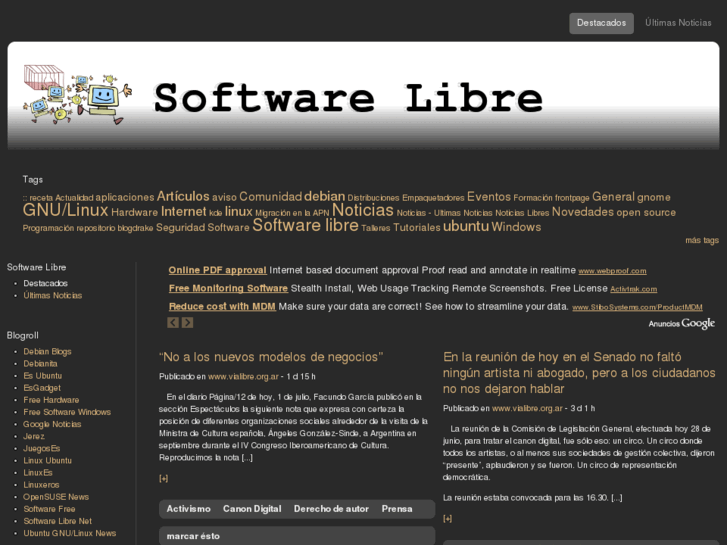Open Ubuntu GNU/Linux News in Blogroll

coord(70,533)
